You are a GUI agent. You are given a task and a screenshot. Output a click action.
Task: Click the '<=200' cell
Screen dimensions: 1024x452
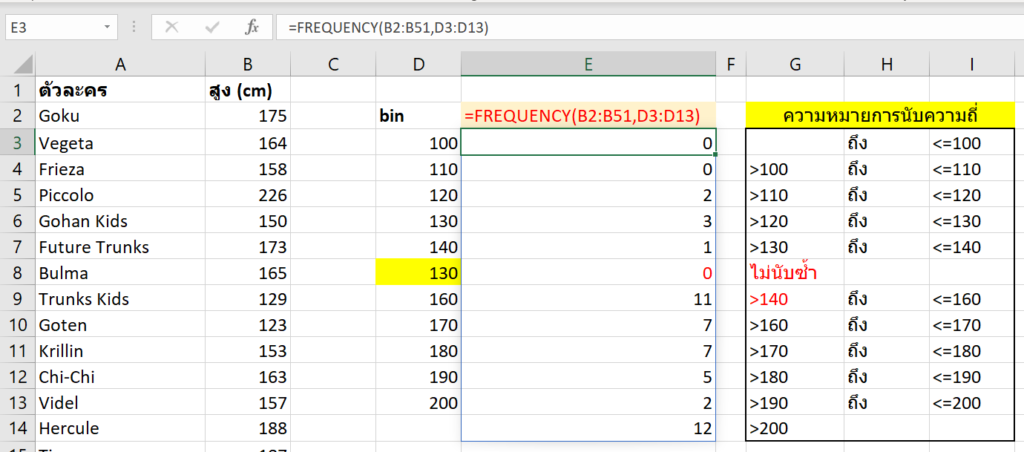point(972,402)
